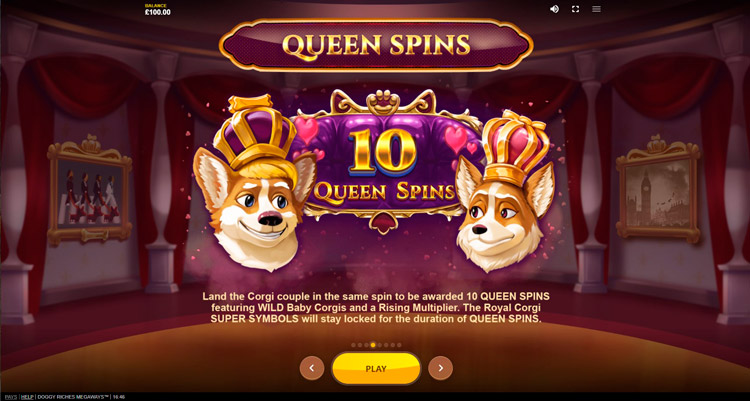The height and width of the screenshot is (401, 750).
Task: Go to previous slide arrow
Action: [x=312, y=368]
